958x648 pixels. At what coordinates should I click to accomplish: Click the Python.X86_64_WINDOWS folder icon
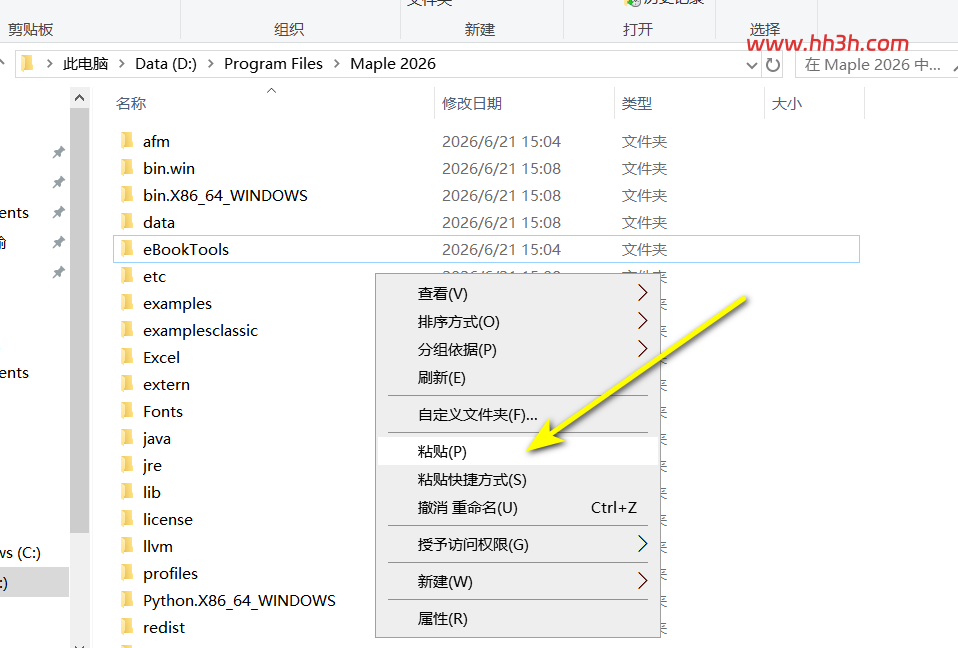(127, 600)
